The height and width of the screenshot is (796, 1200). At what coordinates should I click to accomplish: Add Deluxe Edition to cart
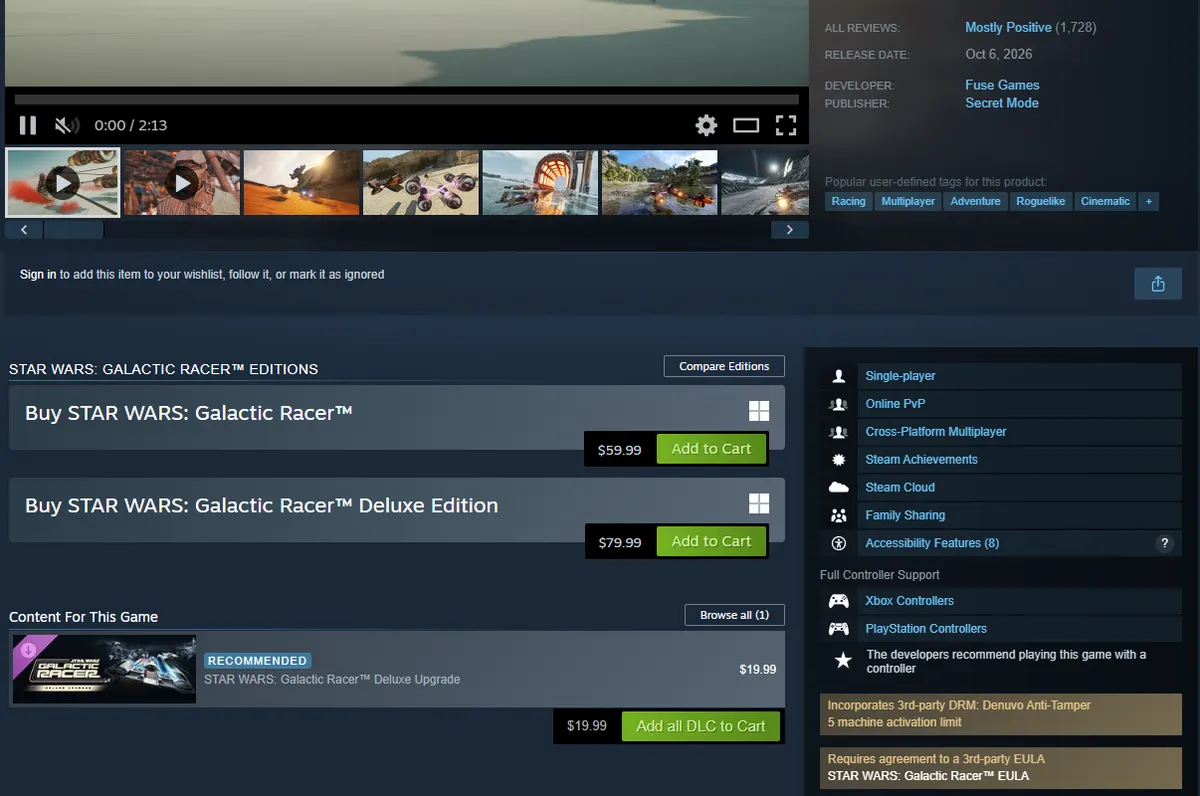coord(711,541)
